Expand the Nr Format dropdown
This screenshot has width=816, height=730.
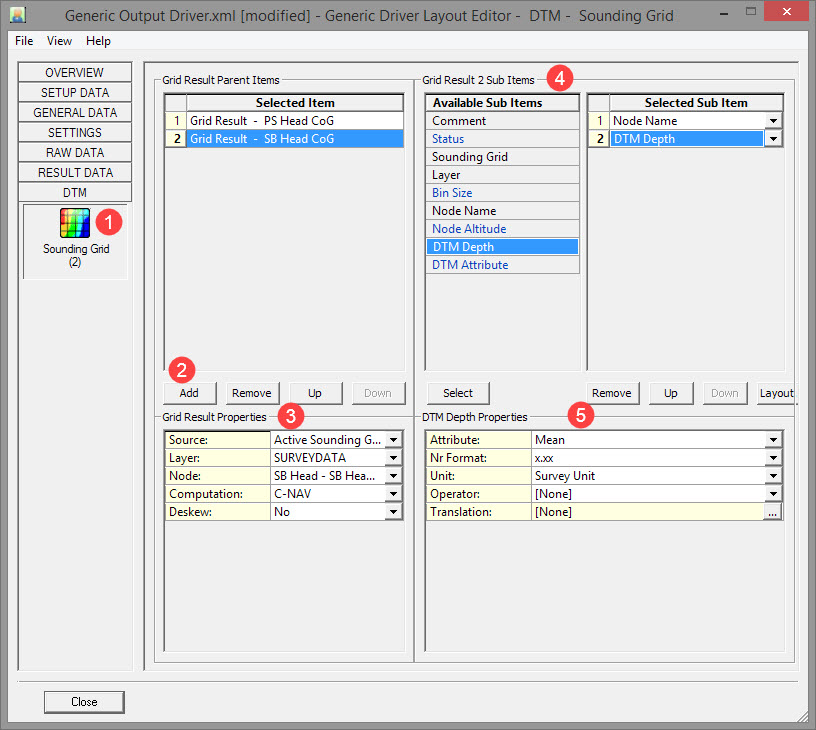pyautogui.click(x=773, y=458)
